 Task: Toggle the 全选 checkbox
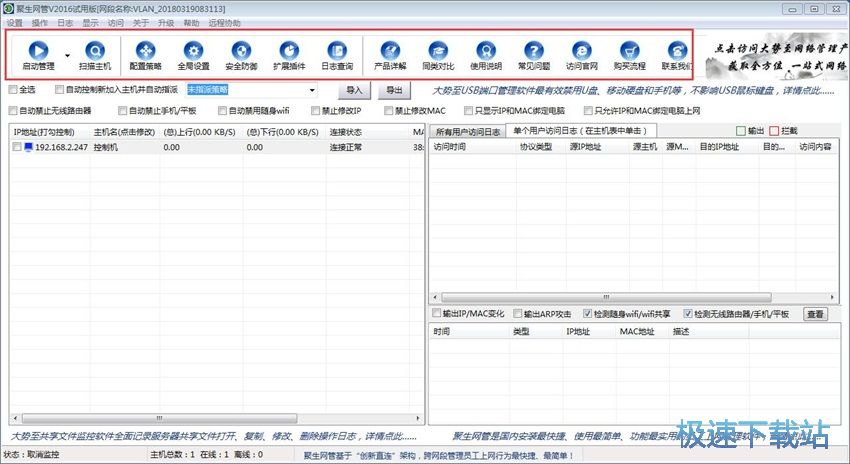(x=13, y=89)
